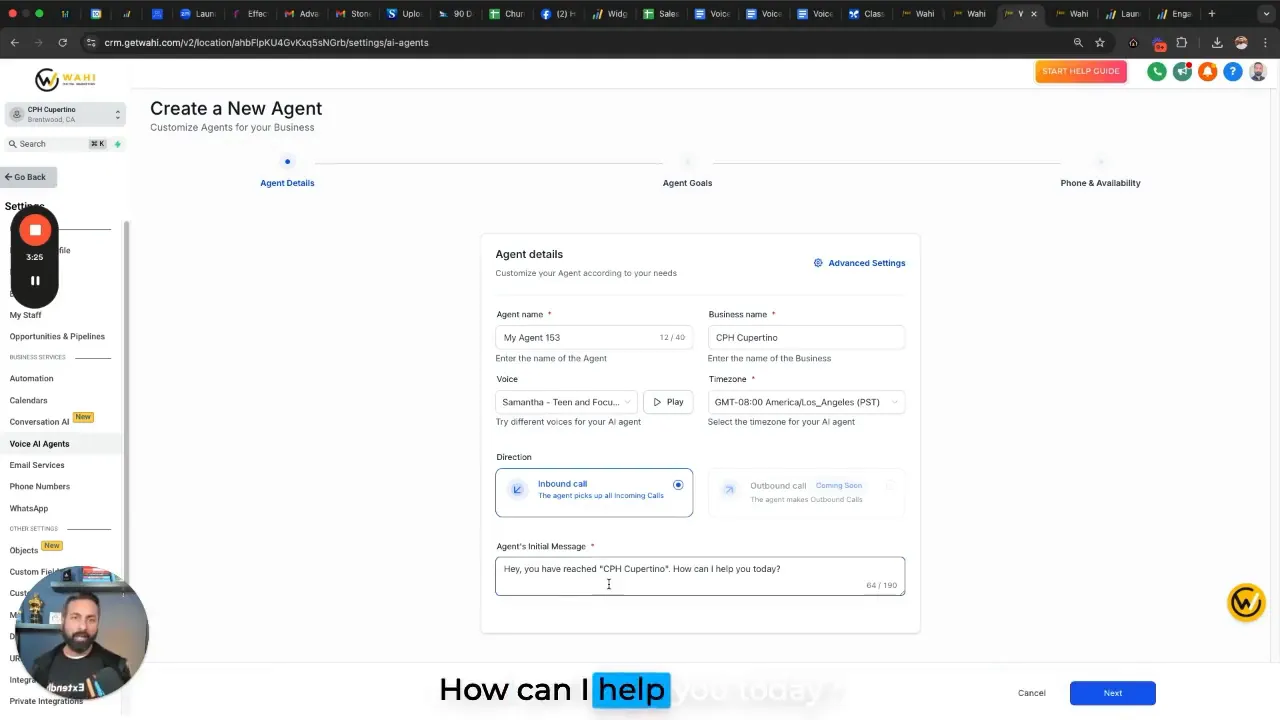Image resolution: width=1280 pixels, height=720 pixels.
Task: Open Phone Numbers in sidebar
Action: 40,486
